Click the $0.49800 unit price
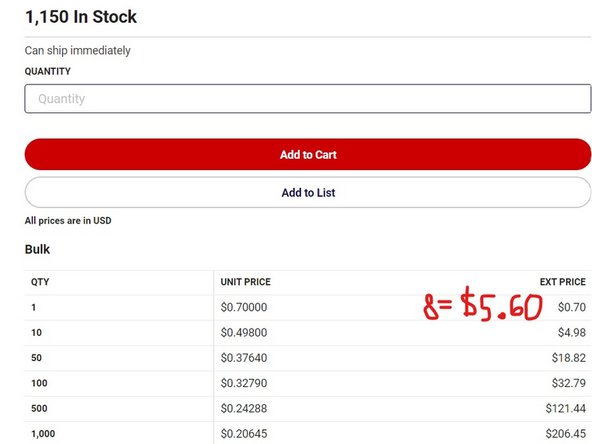 point(244,333)
